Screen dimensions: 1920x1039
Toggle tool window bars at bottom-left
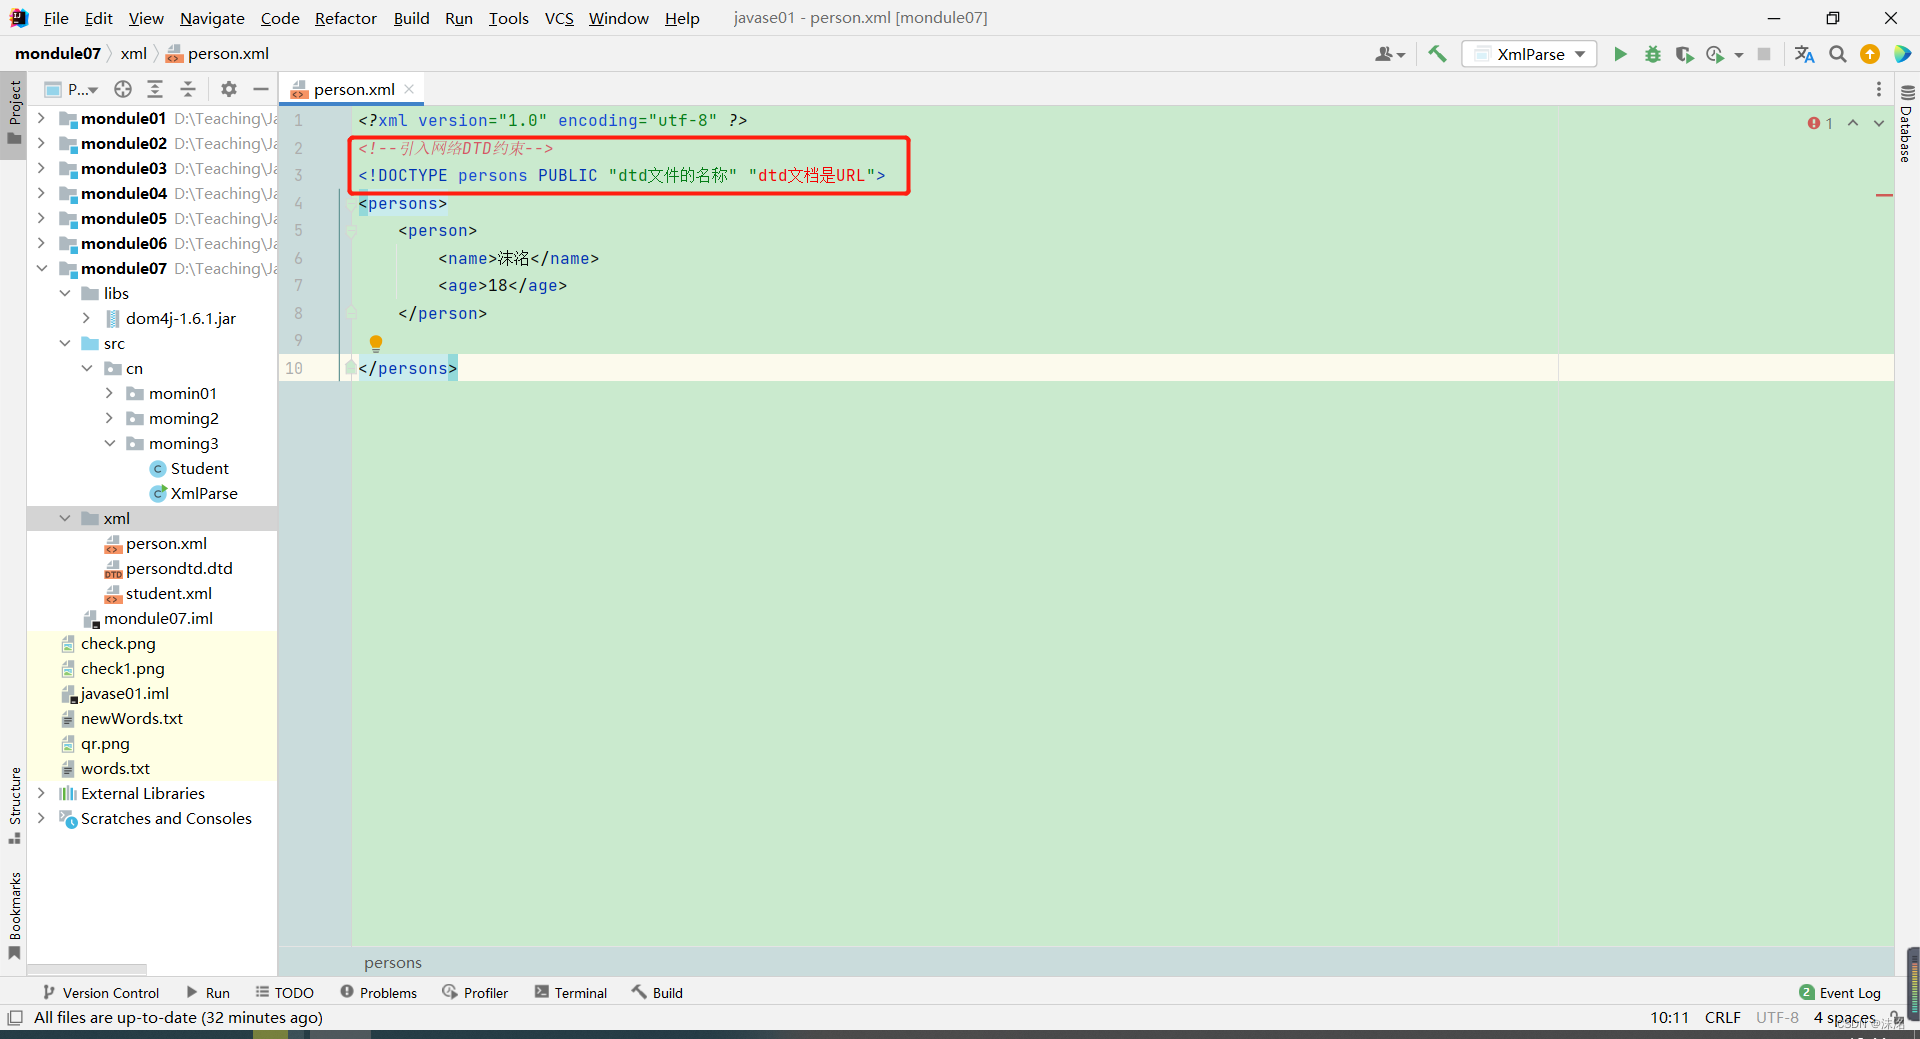tap(15, 1018)
